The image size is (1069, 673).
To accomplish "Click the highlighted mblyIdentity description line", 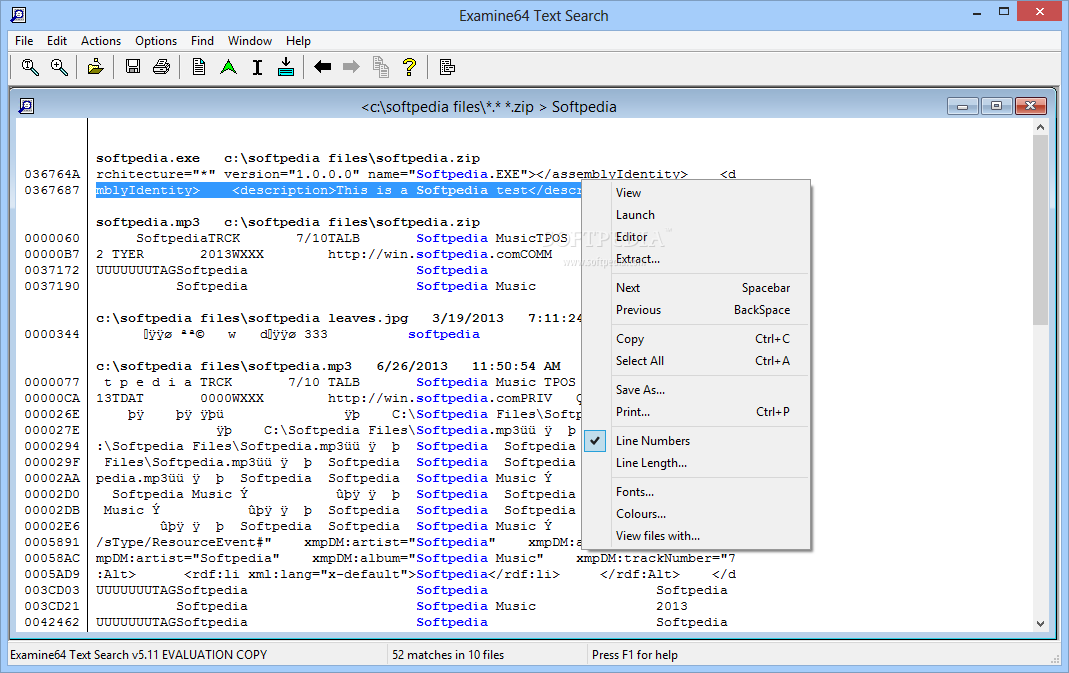I will pos(338,190).
